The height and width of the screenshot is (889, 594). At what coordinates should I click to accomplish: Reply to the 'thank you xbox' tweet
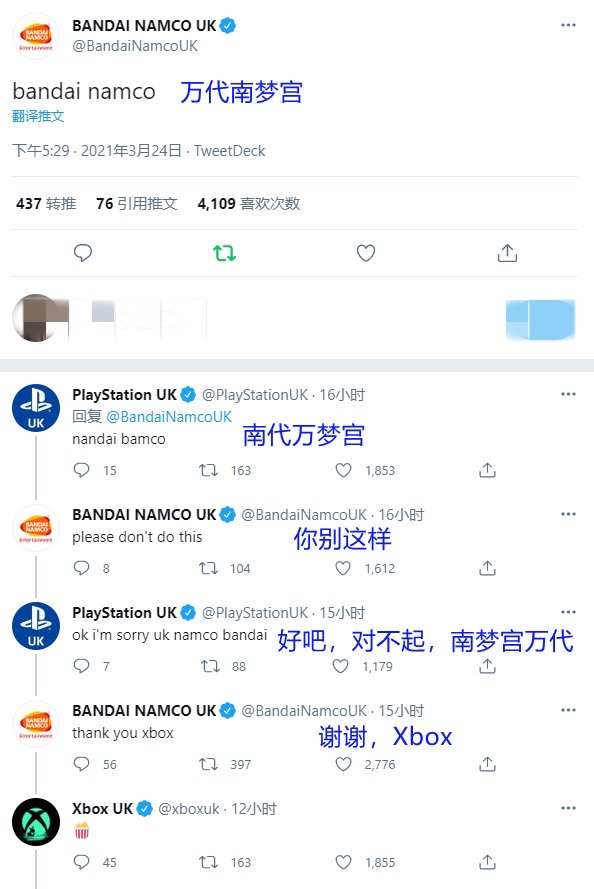pyautogui.click(x=82, y=764)
